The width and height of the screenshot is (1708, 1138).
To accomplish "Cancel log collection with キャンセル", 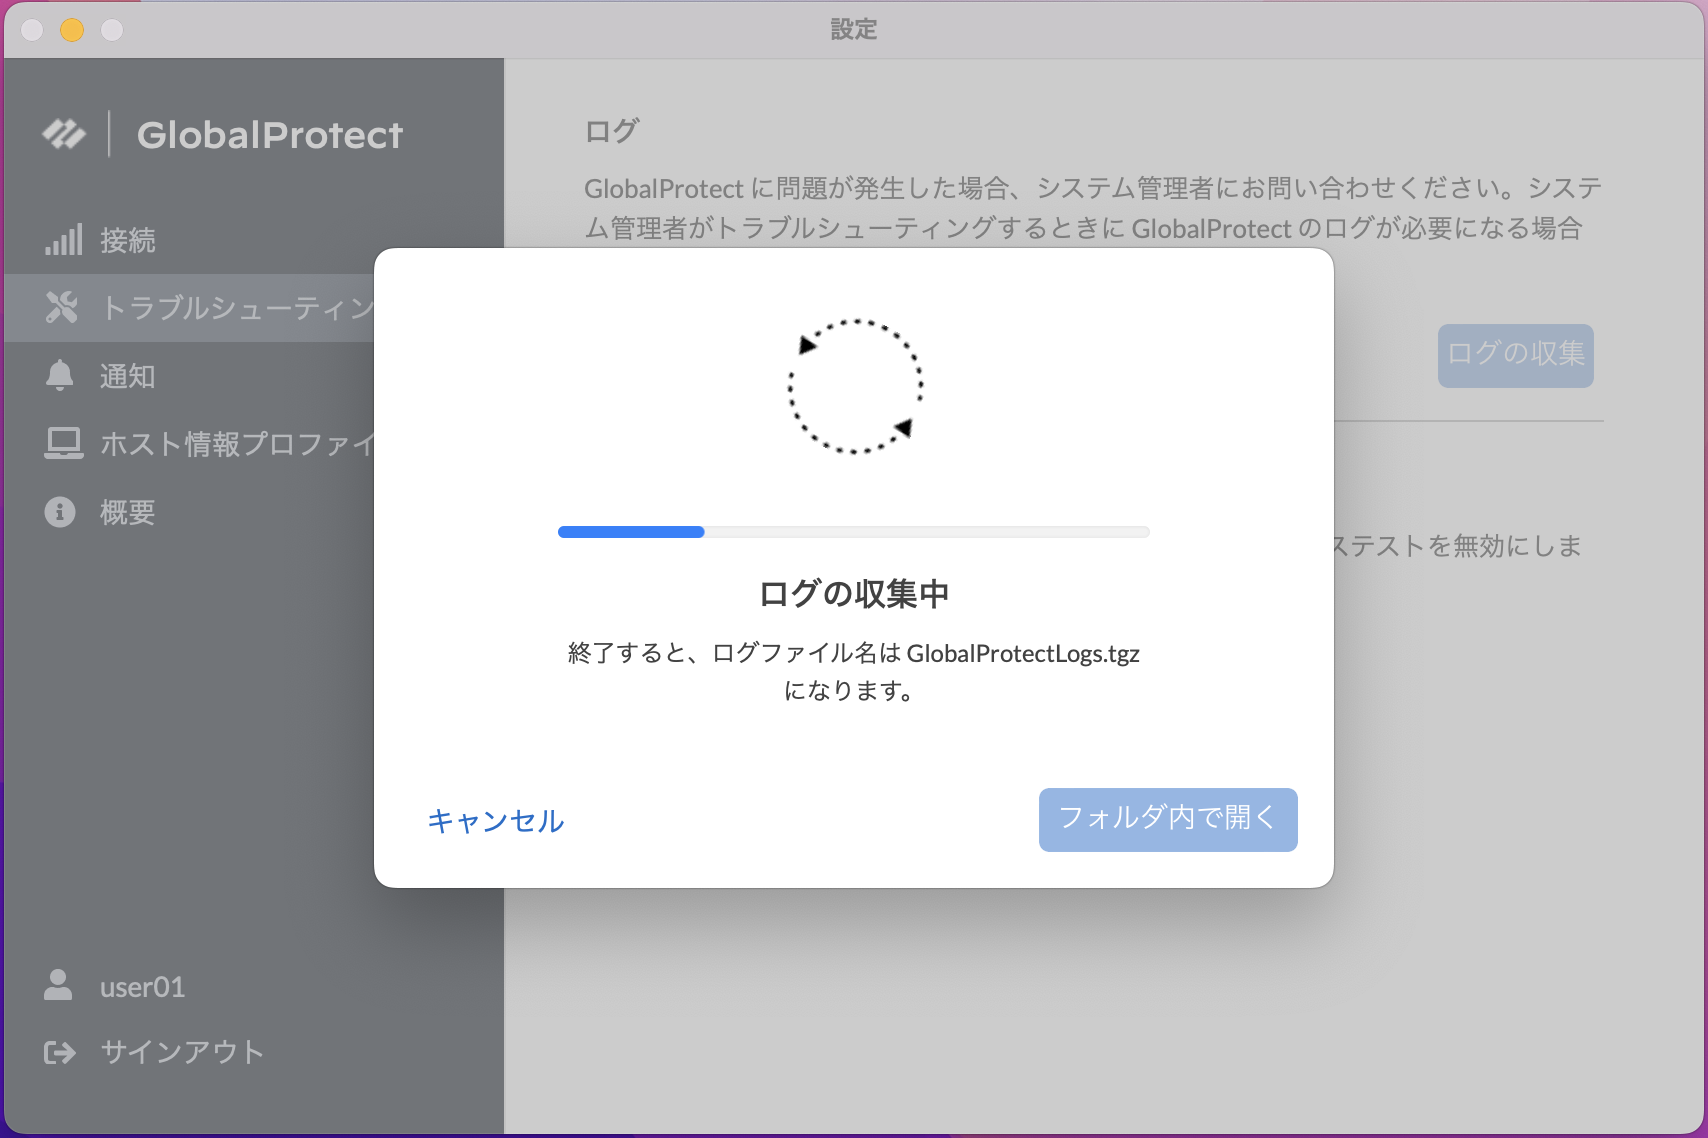I will coord(496,821).
